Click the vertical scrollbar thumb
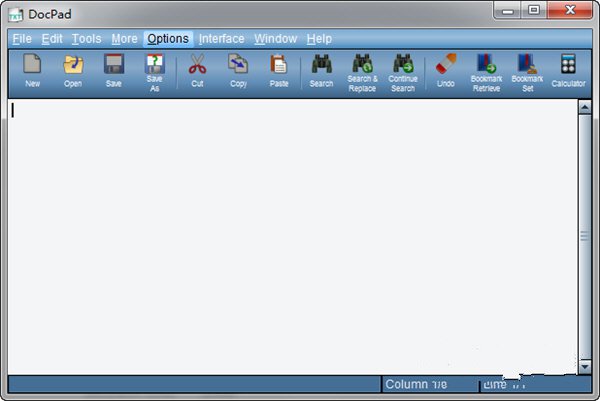This screenshot has height=401, width=600. tap(585, 237)
